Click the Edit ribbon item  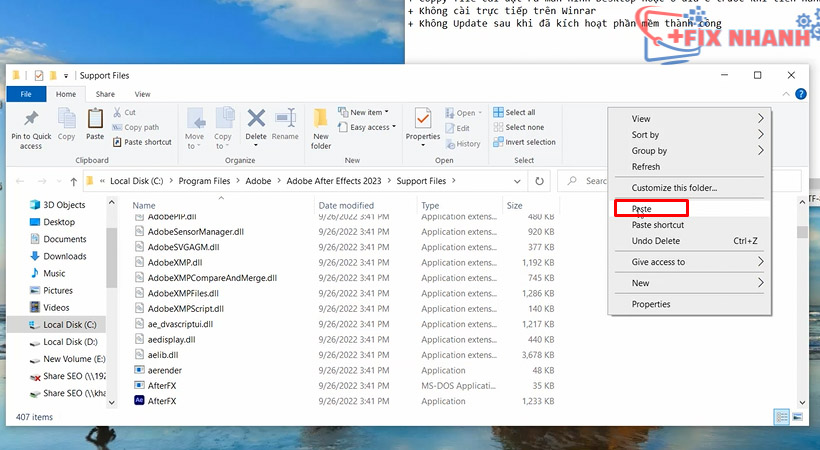458,128
